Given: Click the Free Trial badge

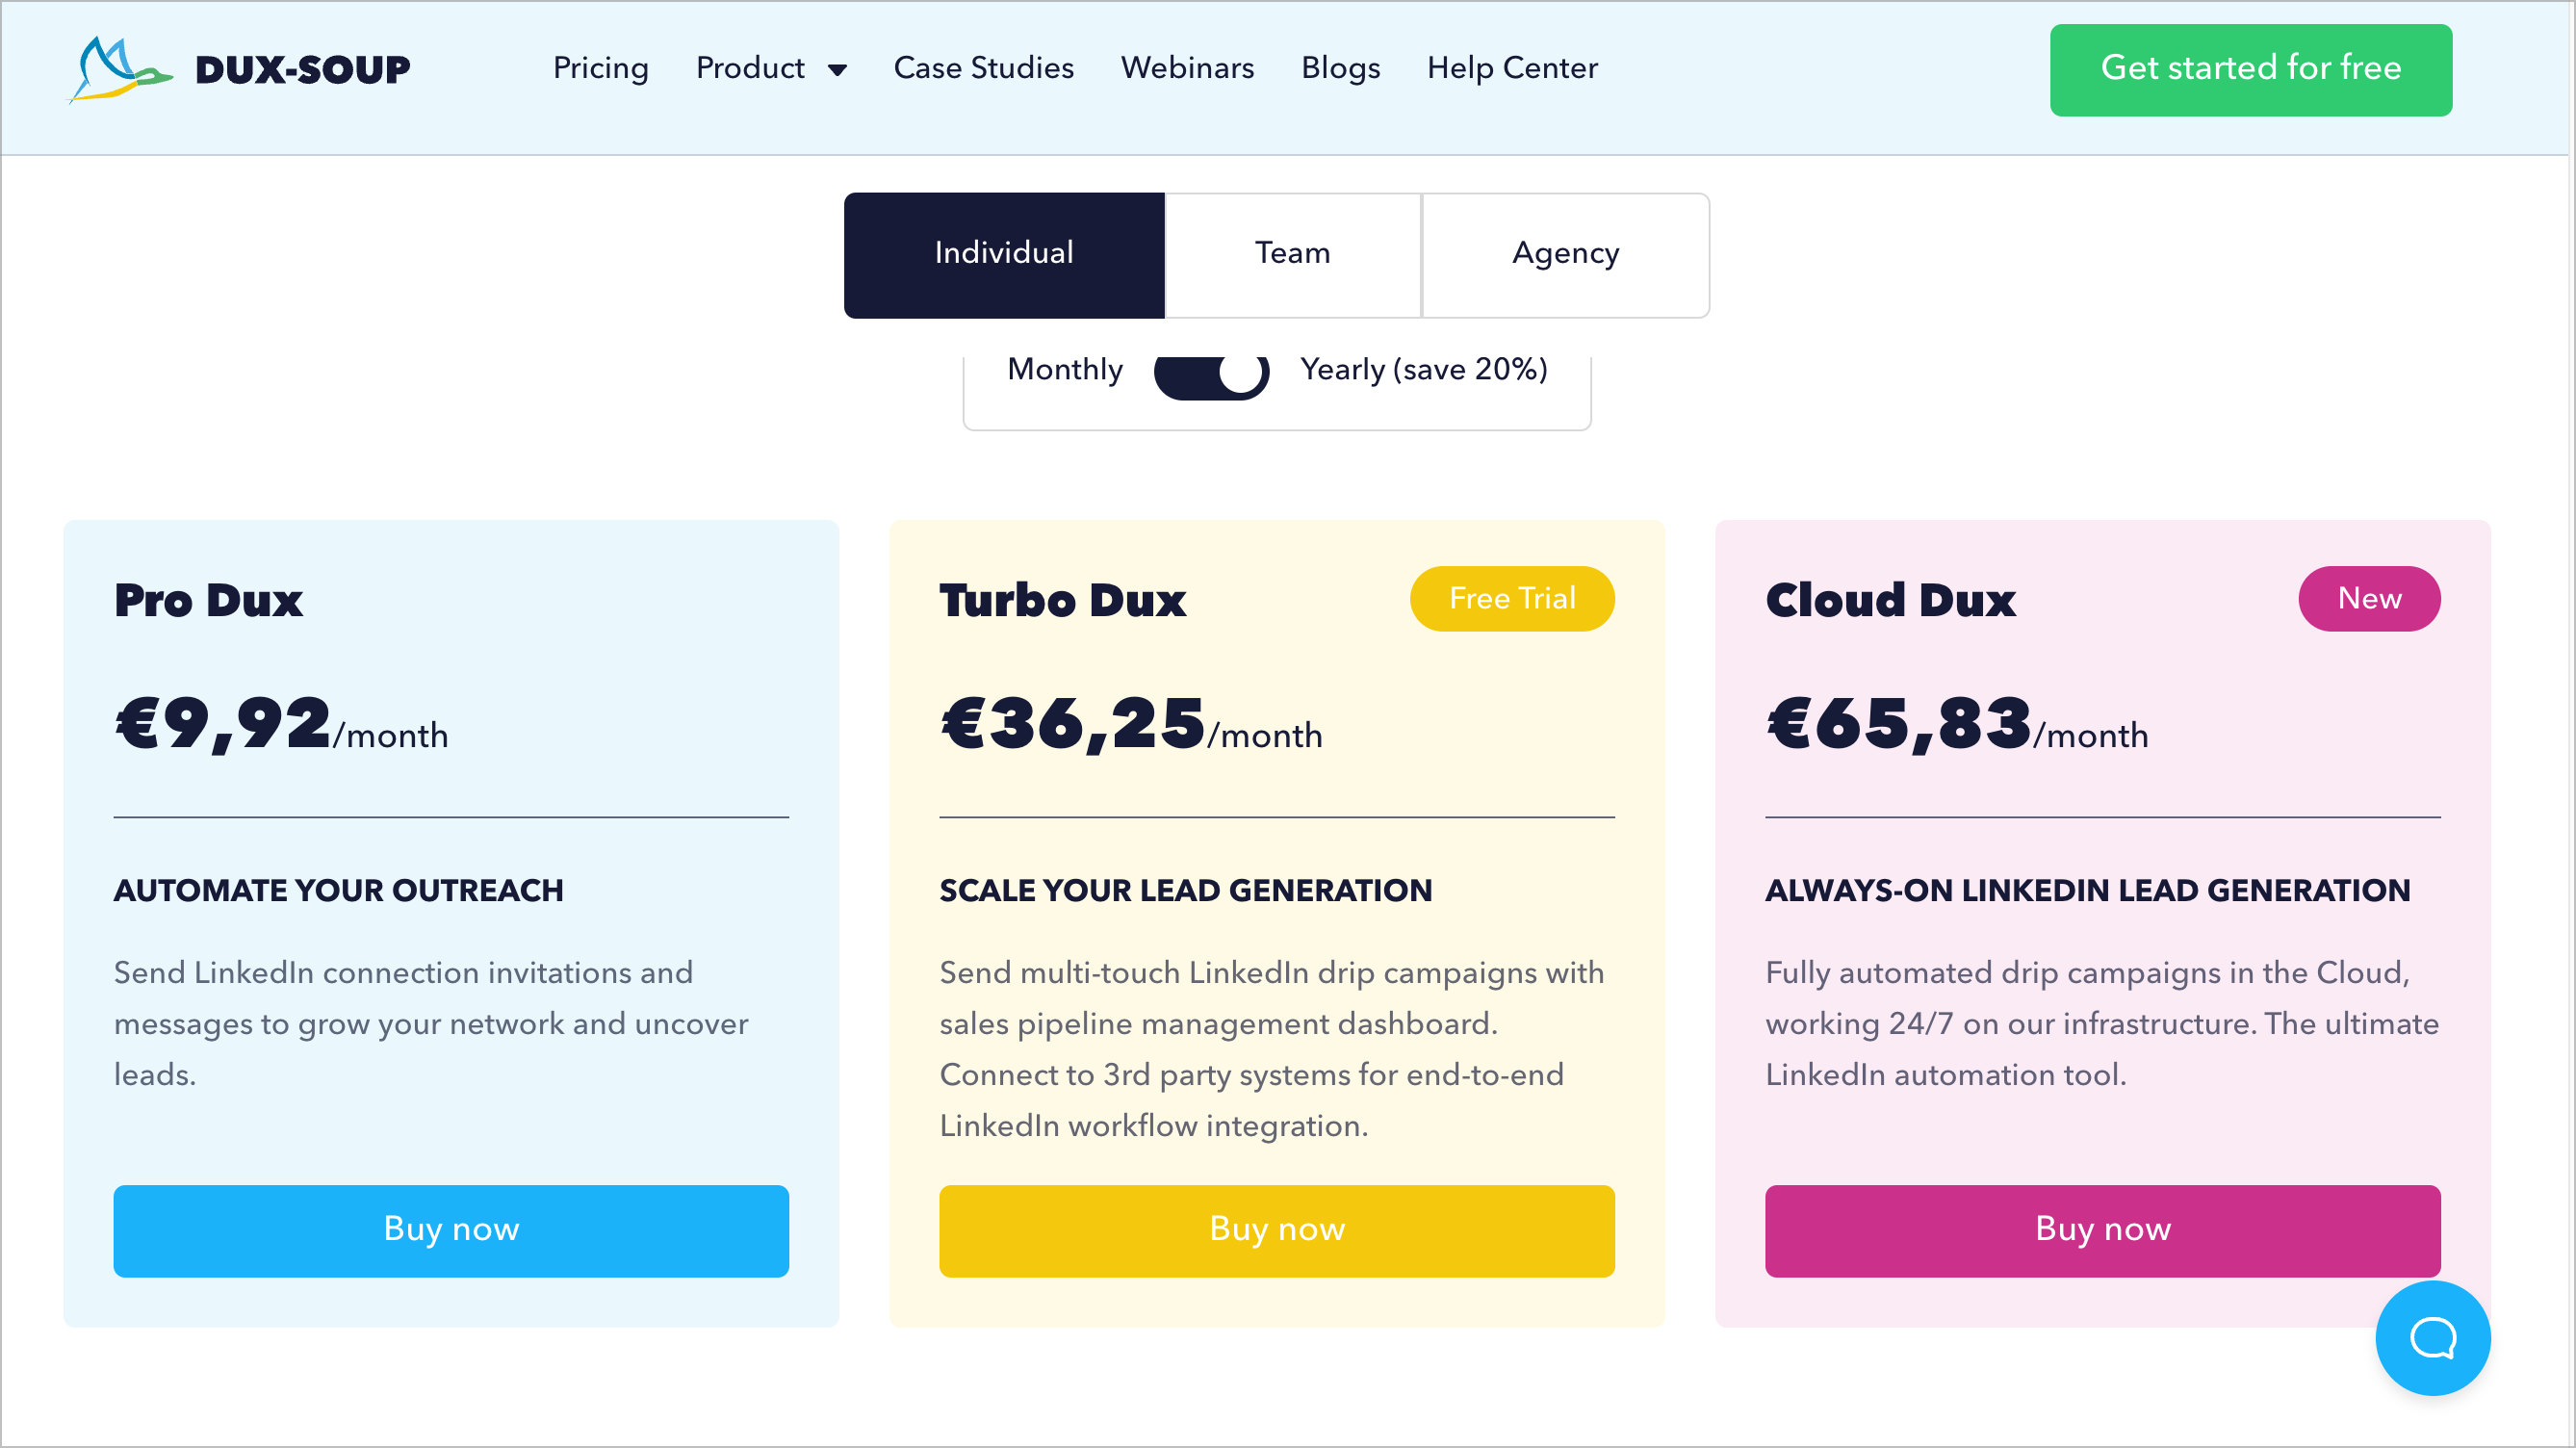Looking at the screenshot, I should click(x=1512, y=598).
